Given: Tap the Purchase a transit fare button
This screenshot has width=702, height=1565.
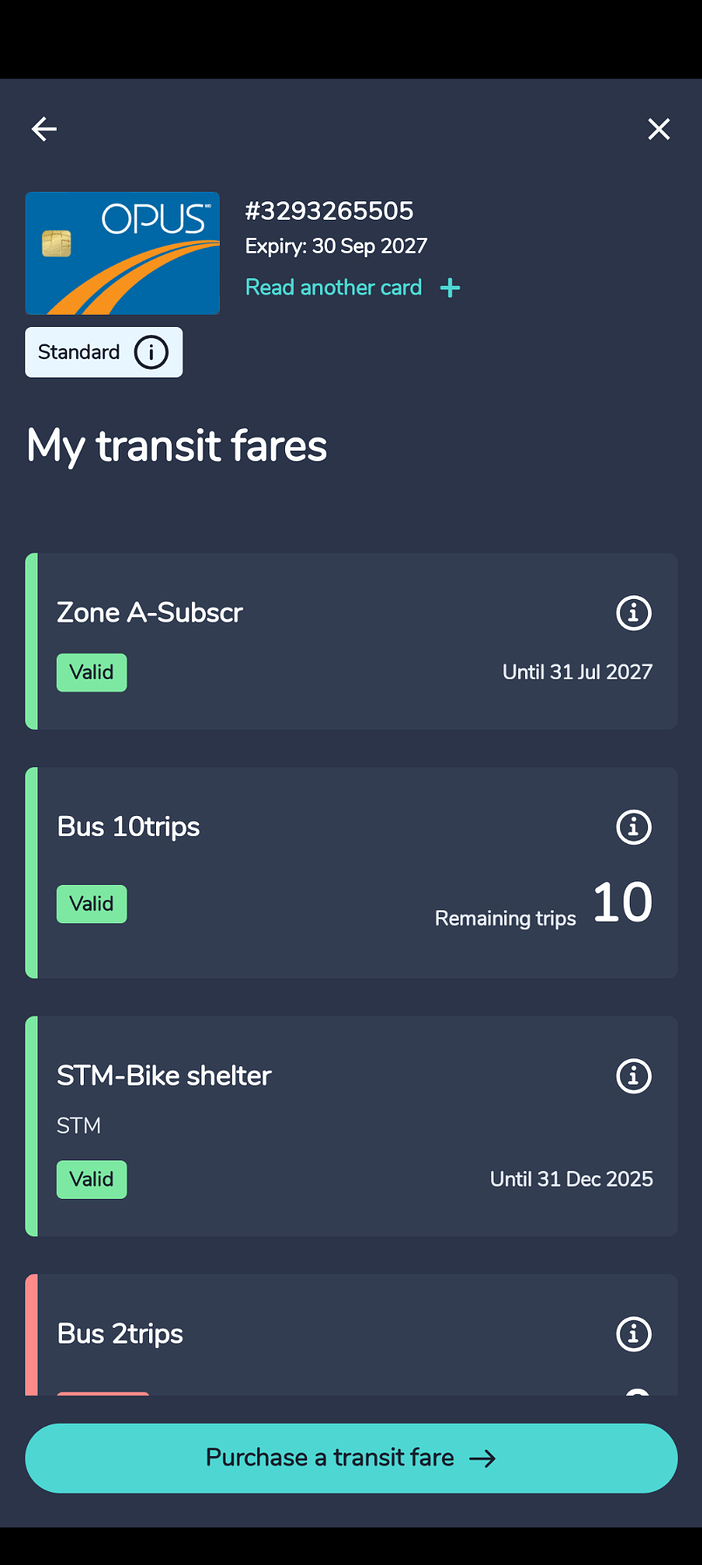Looking at the screenshot, I should [351, 1458].
